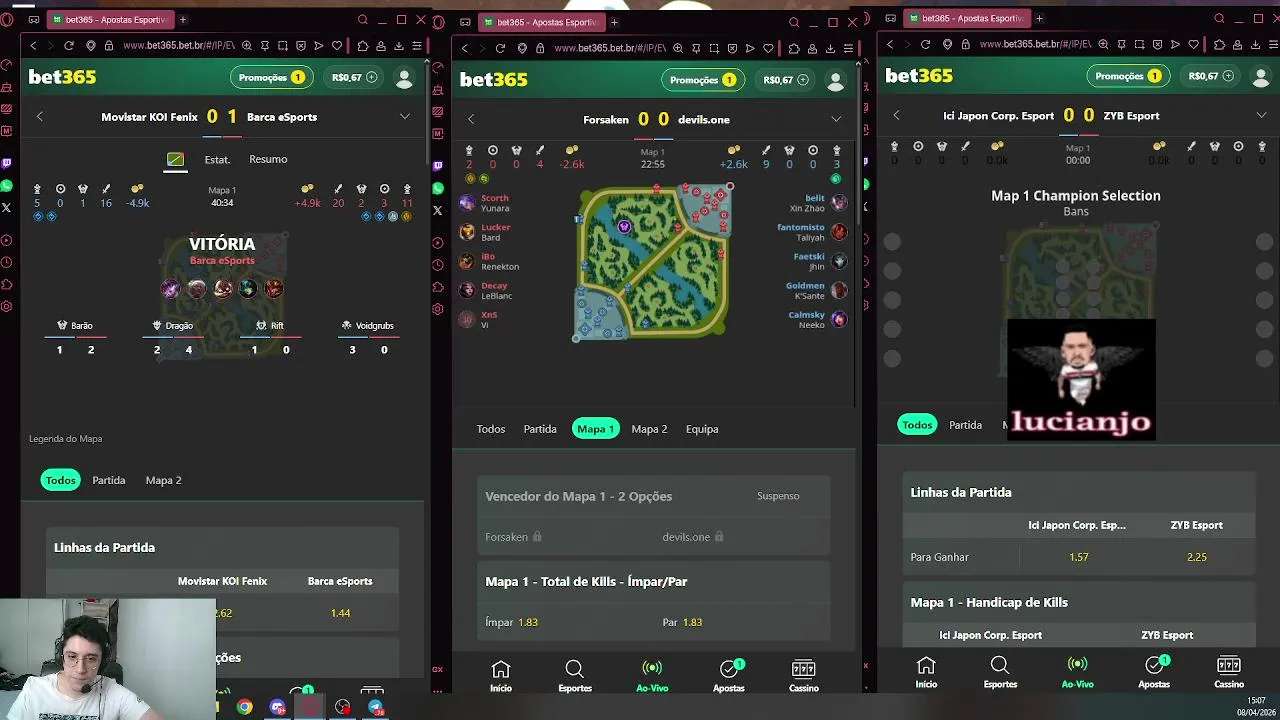Open new tab in the Forsaken browser window

[x=614, y=22]
